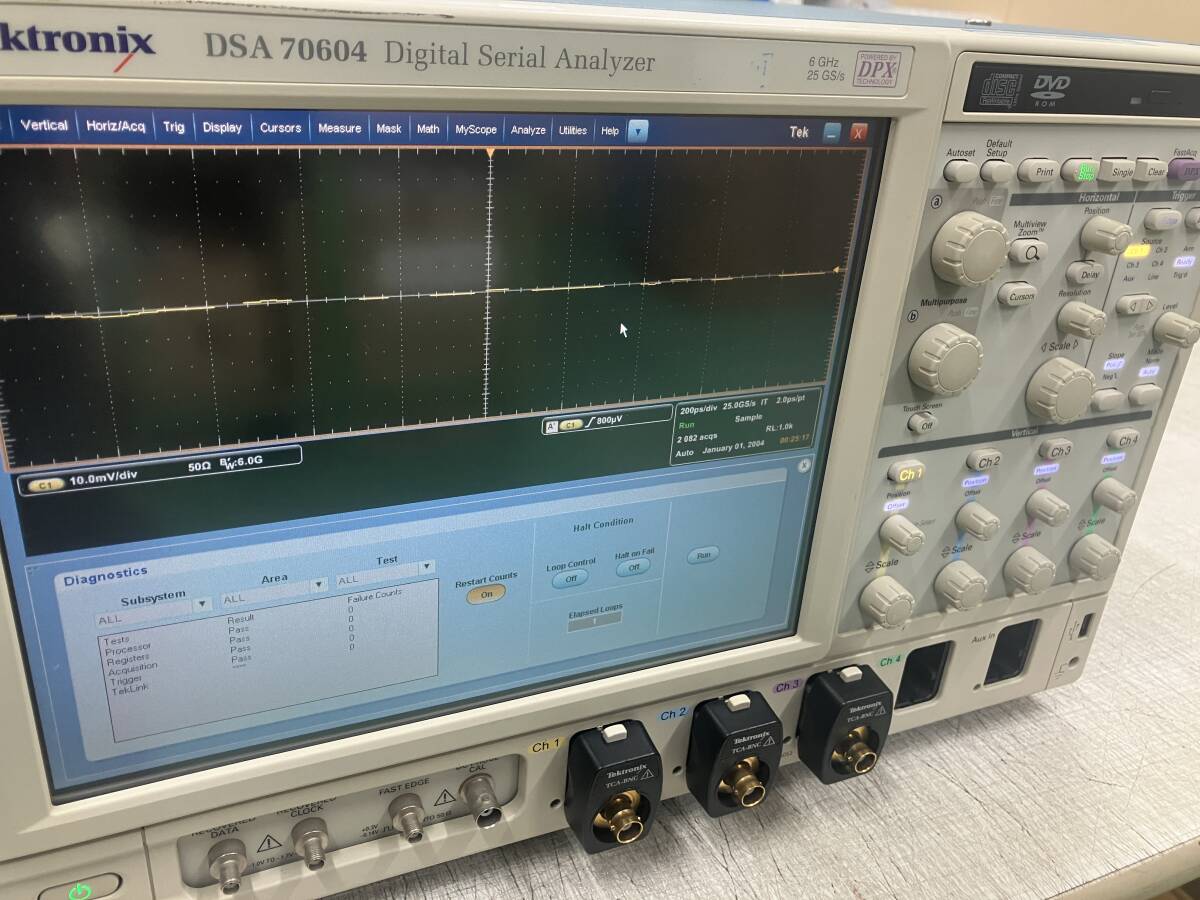
Task: Toggle the Ch 3 front-panel button
Action: pos(1056,449)
